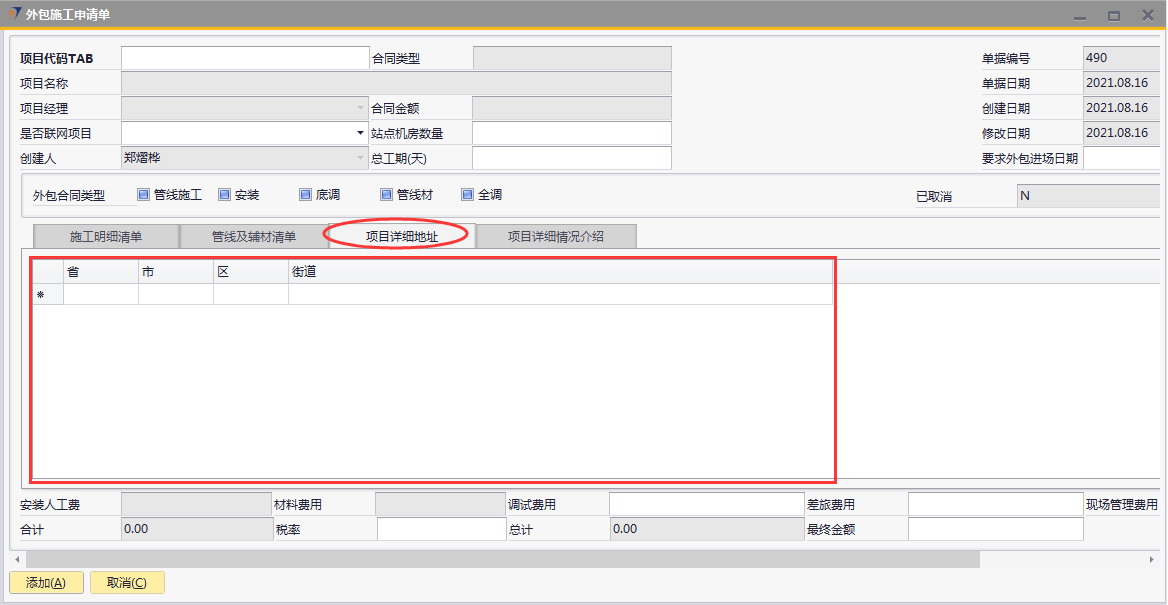This screenshot has width=1168, height=605.
Task: Check the 管线施工 checkbox
Action: 143,195
